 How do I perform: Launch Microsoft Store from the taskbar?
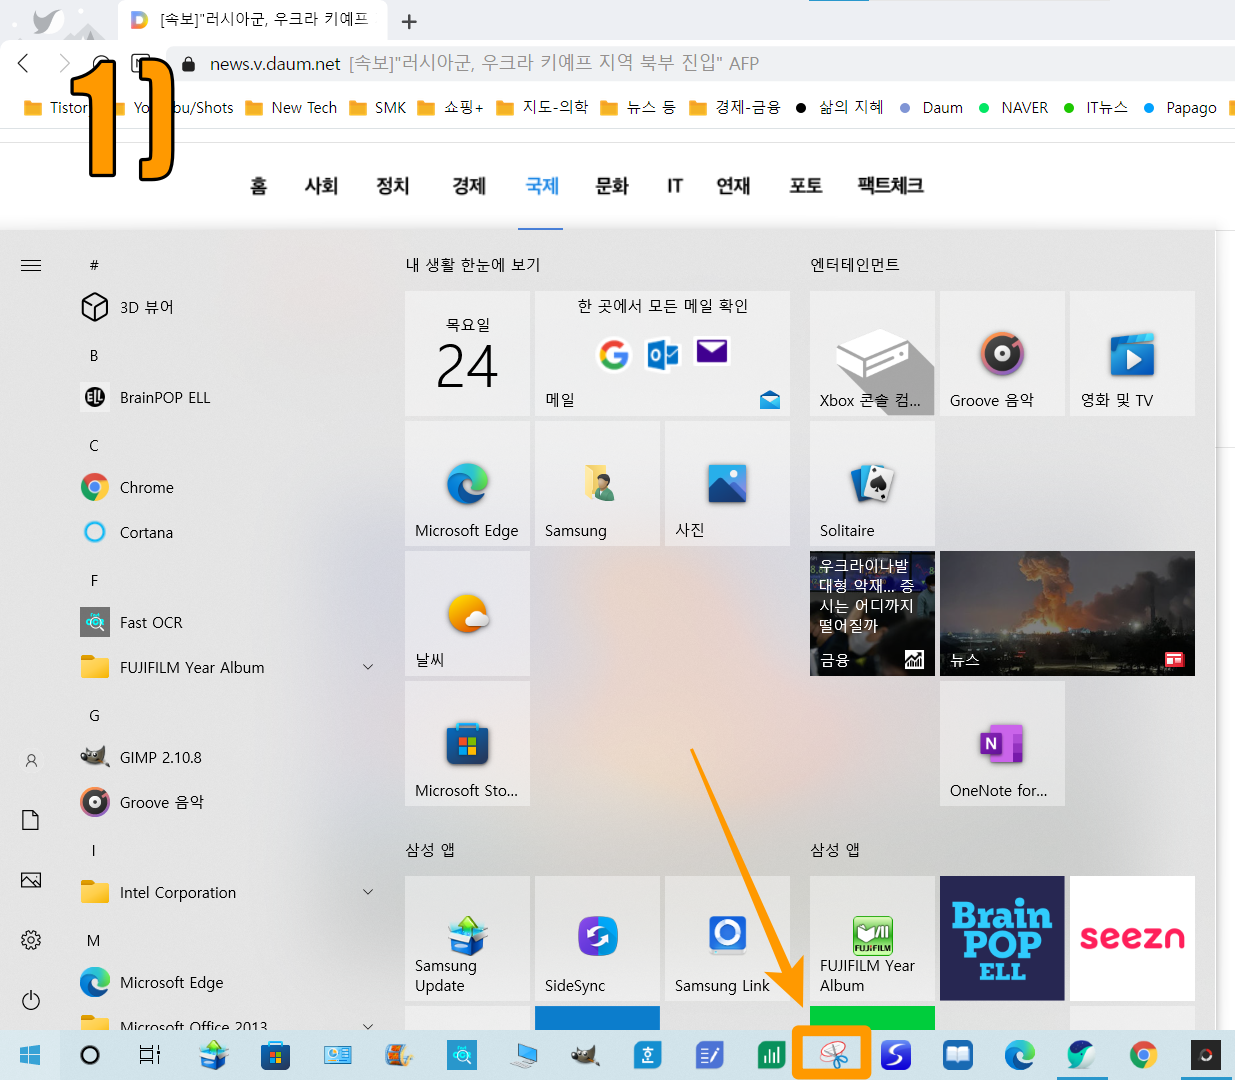coord(274,1055)
